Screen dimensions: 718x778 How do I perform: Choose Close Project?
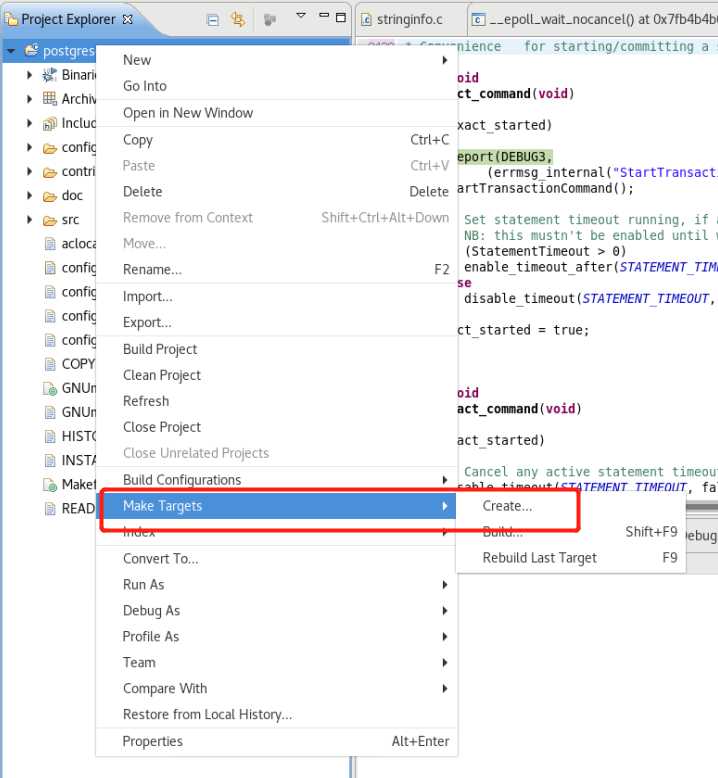(x=276, y=427)
